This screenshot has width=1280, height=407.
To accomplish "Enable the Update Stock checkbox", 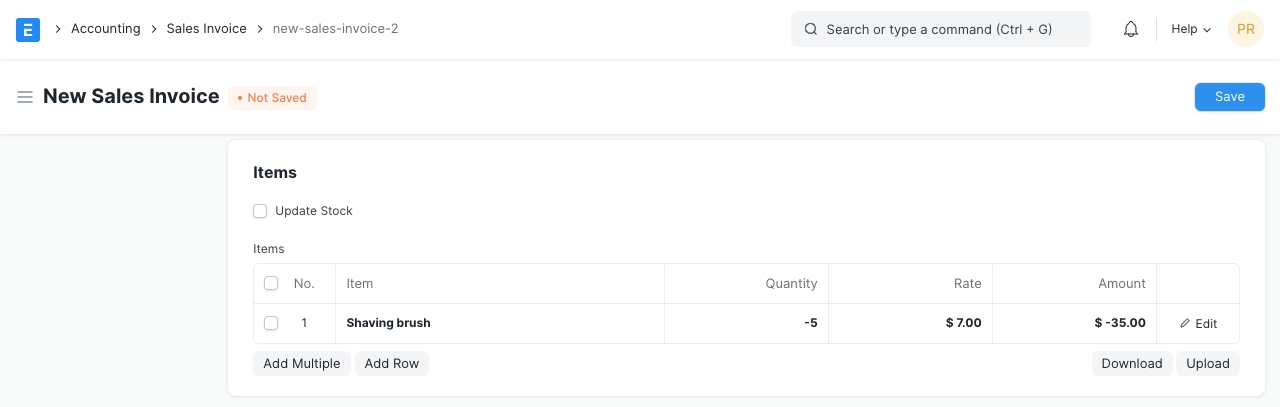I will click(260, 211).
